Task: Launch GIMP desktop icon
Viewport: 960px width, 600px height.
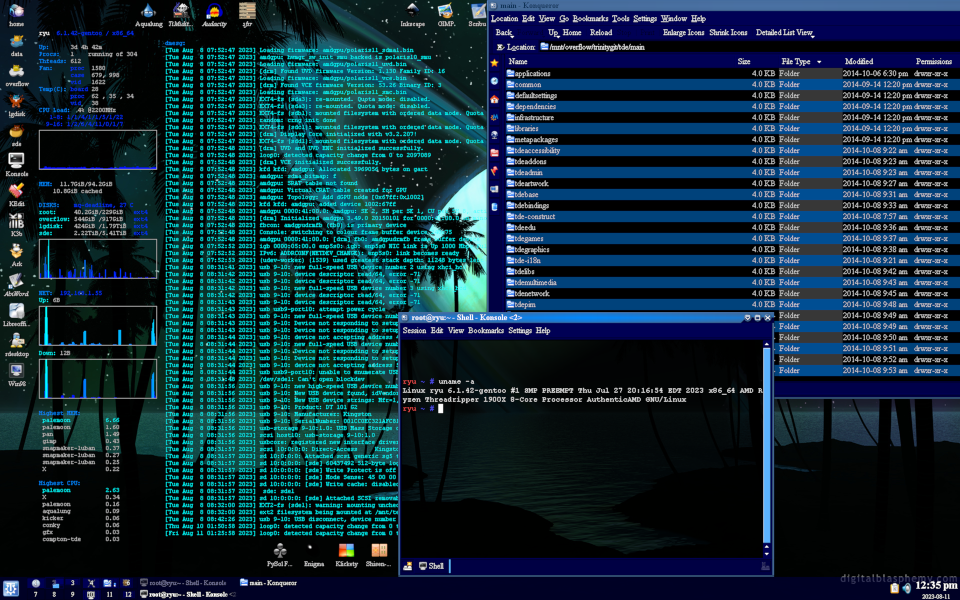Action: 446,14
